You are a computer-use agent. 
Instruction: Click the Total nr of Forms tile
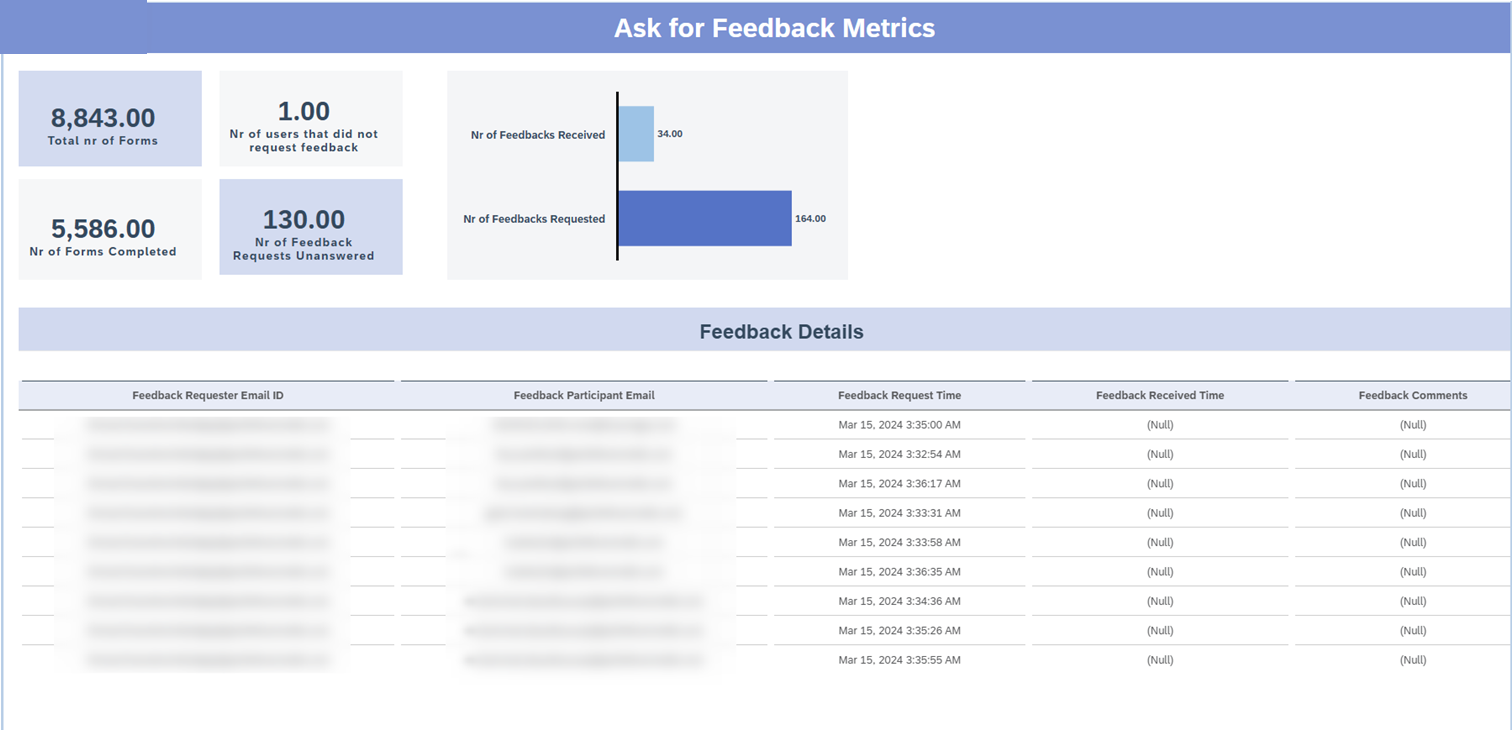[110, 119]
